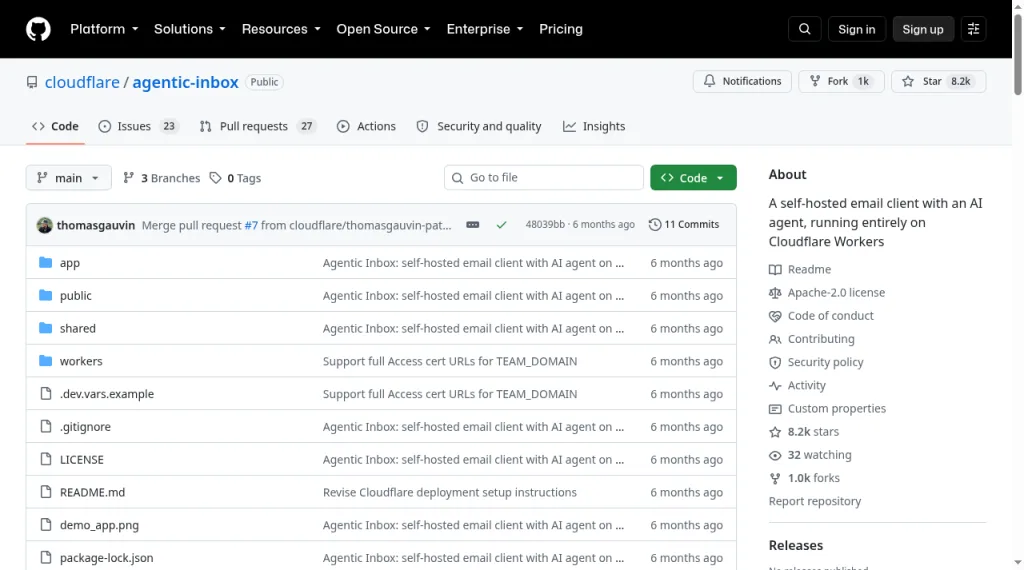Open pull request #7 link
1024x570 pixels.
pyautogui.click(x=251, y=225)
